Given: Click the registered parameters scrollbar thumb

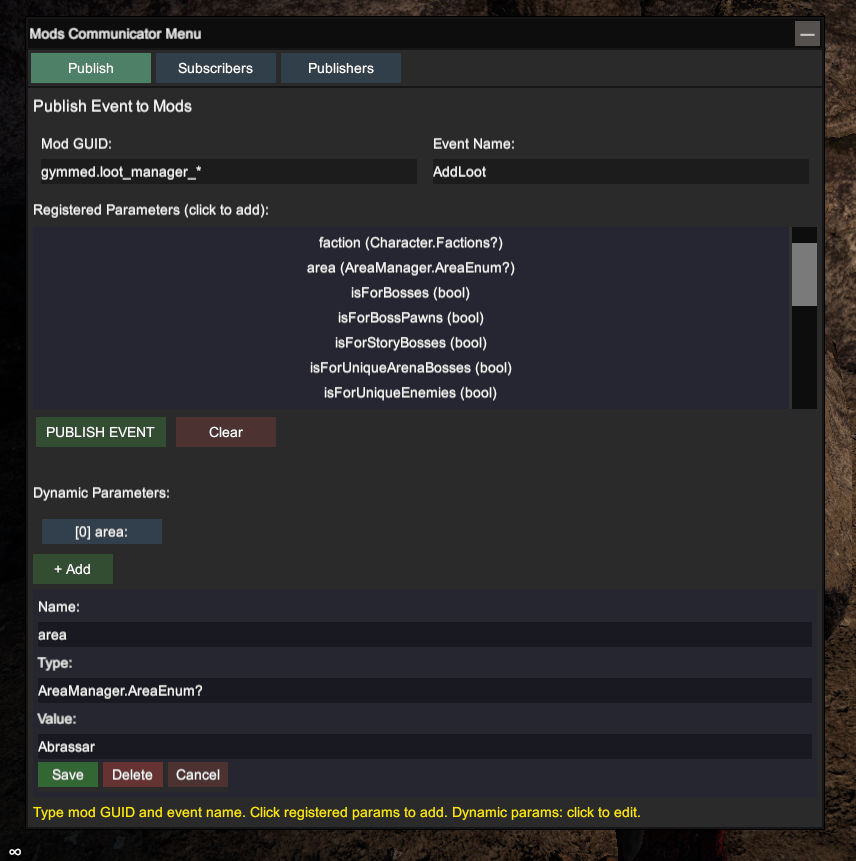Looking at the screenshot, I should click(x=804, y=274).
